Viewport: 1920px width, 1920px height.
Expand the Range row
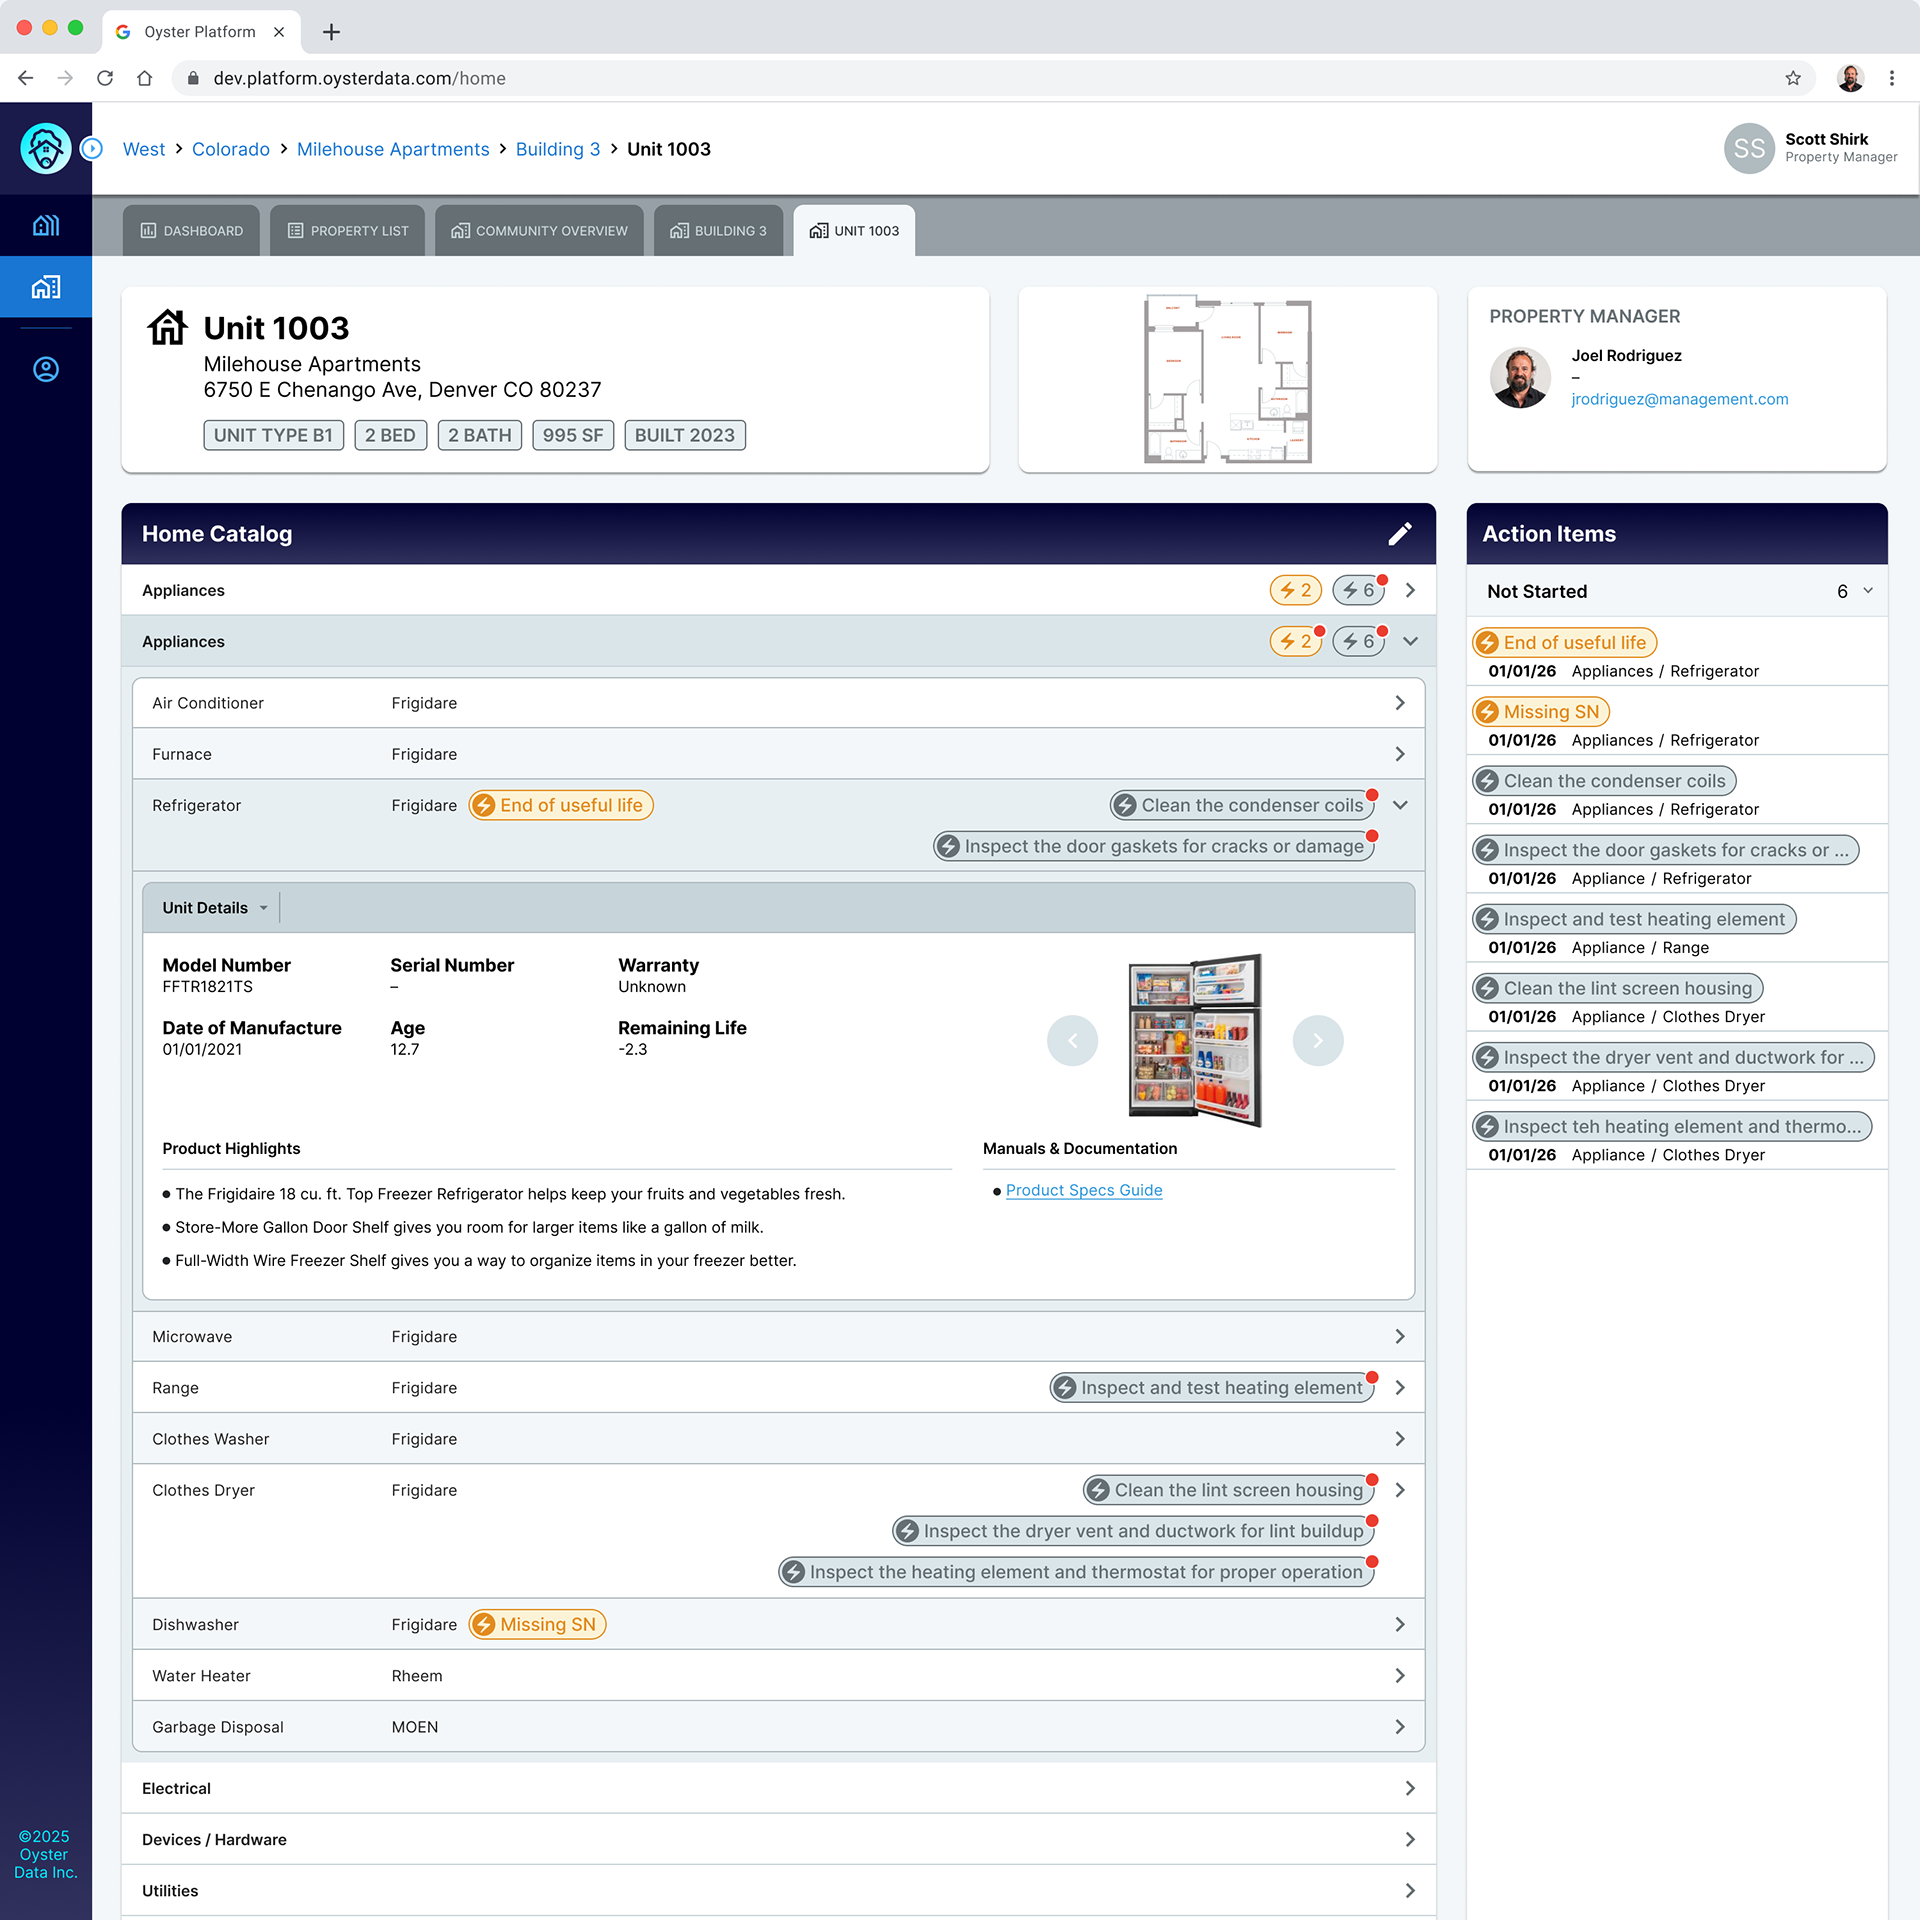(x=1400, y=1387)
